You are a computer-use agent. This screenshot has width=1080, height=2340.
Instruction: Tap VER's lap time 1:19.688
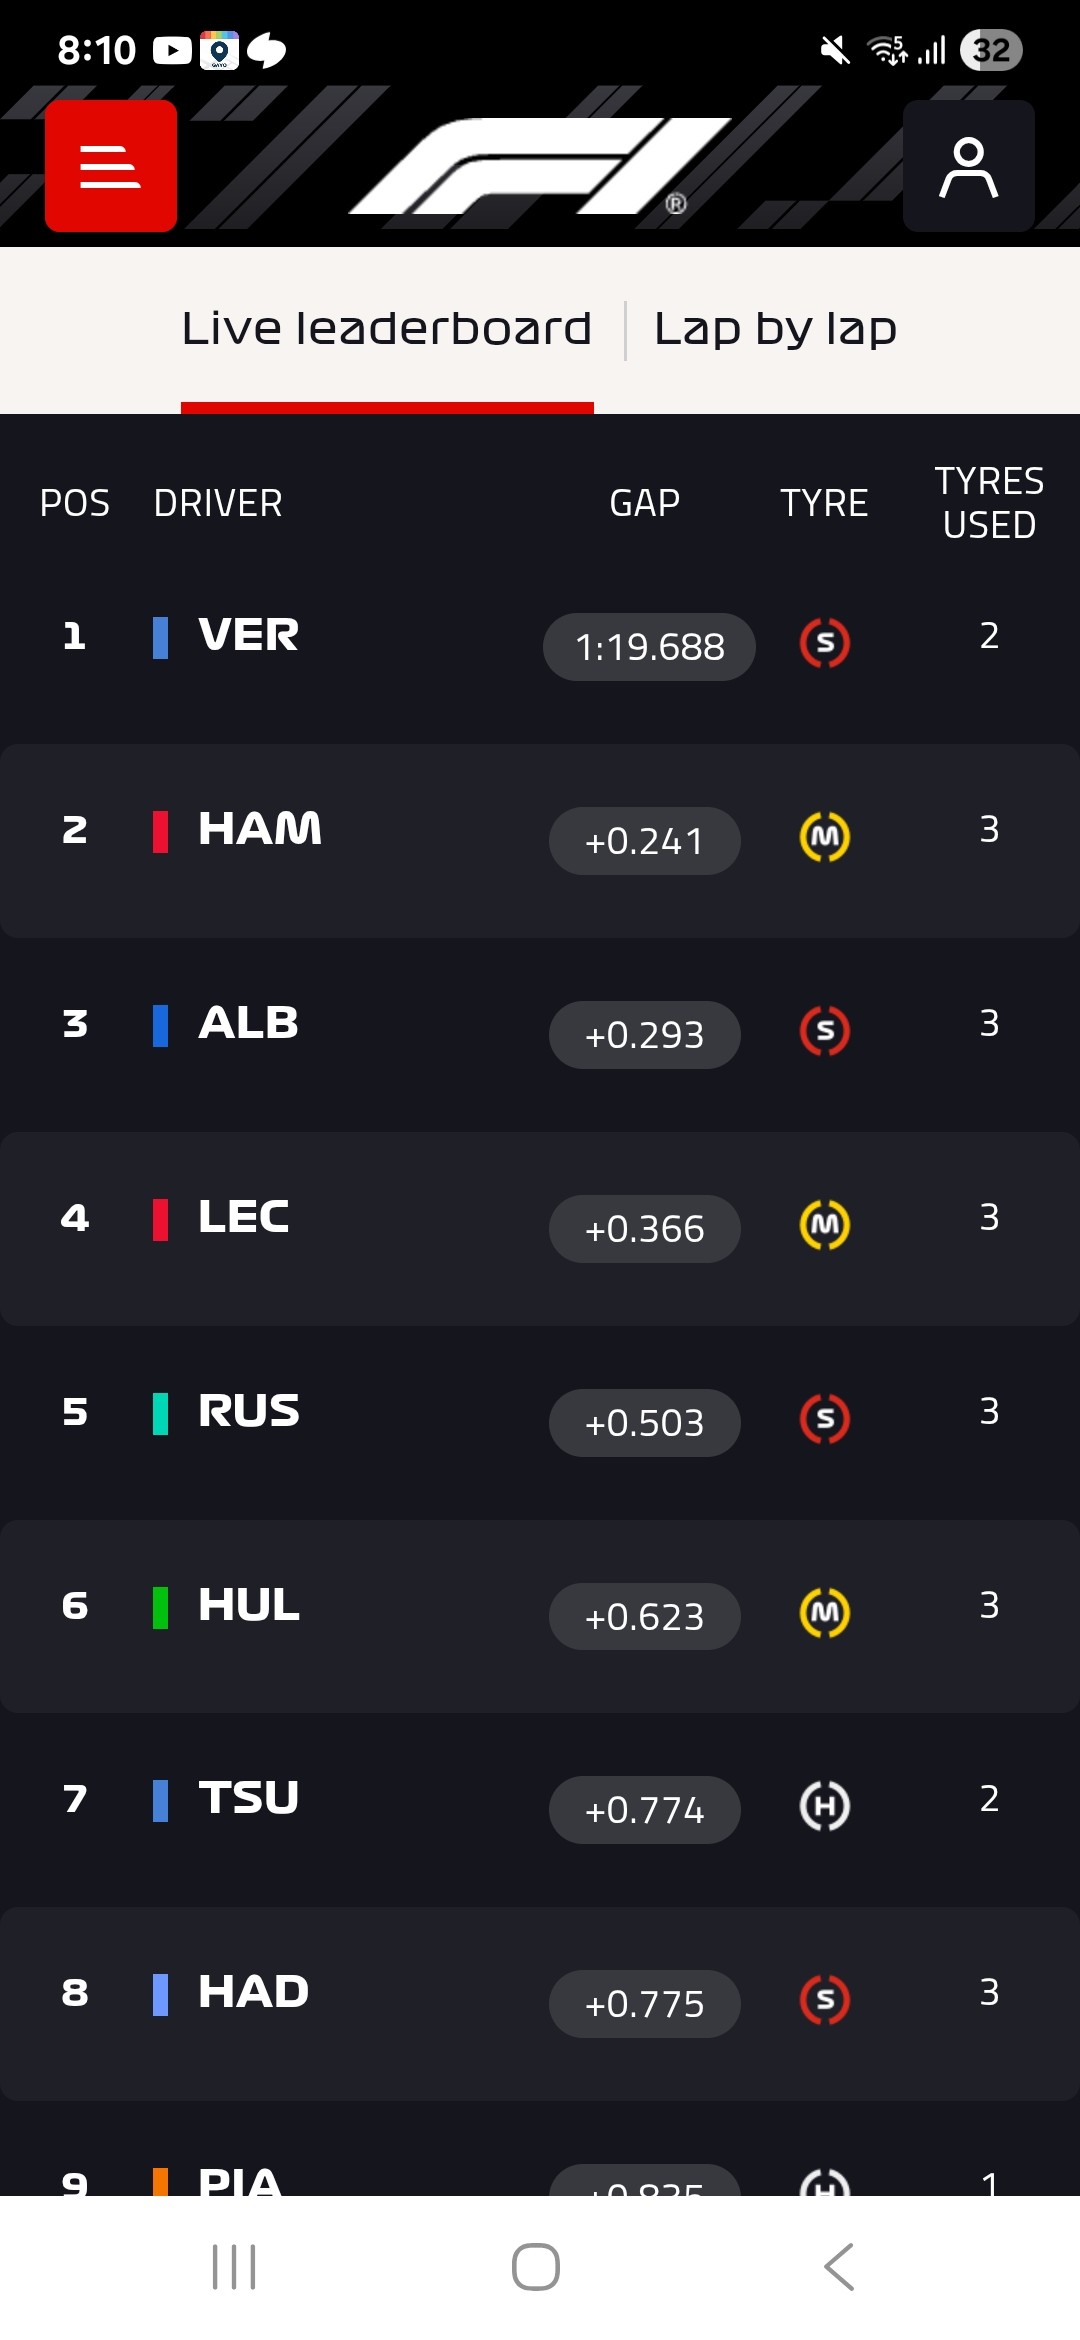click(649, 647)
